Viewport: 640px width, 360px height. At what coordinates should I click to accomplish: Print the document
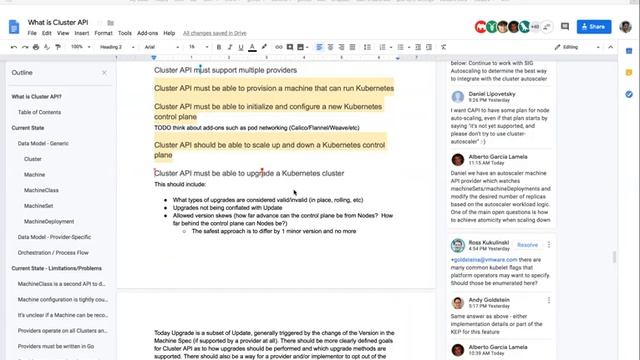coord(36,47)
